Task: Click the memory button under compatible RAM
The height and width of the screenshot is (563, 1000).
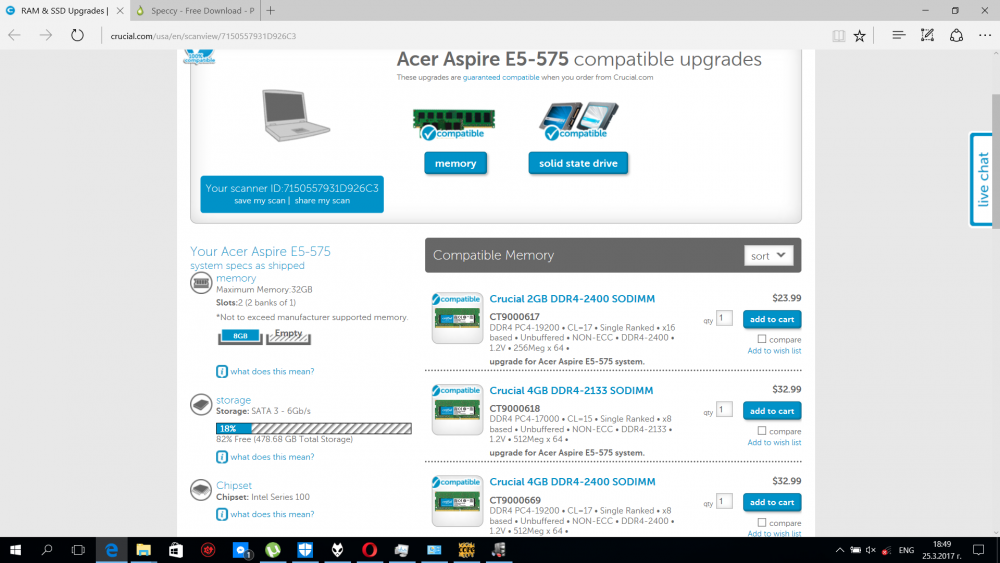Action: [455, 163]
